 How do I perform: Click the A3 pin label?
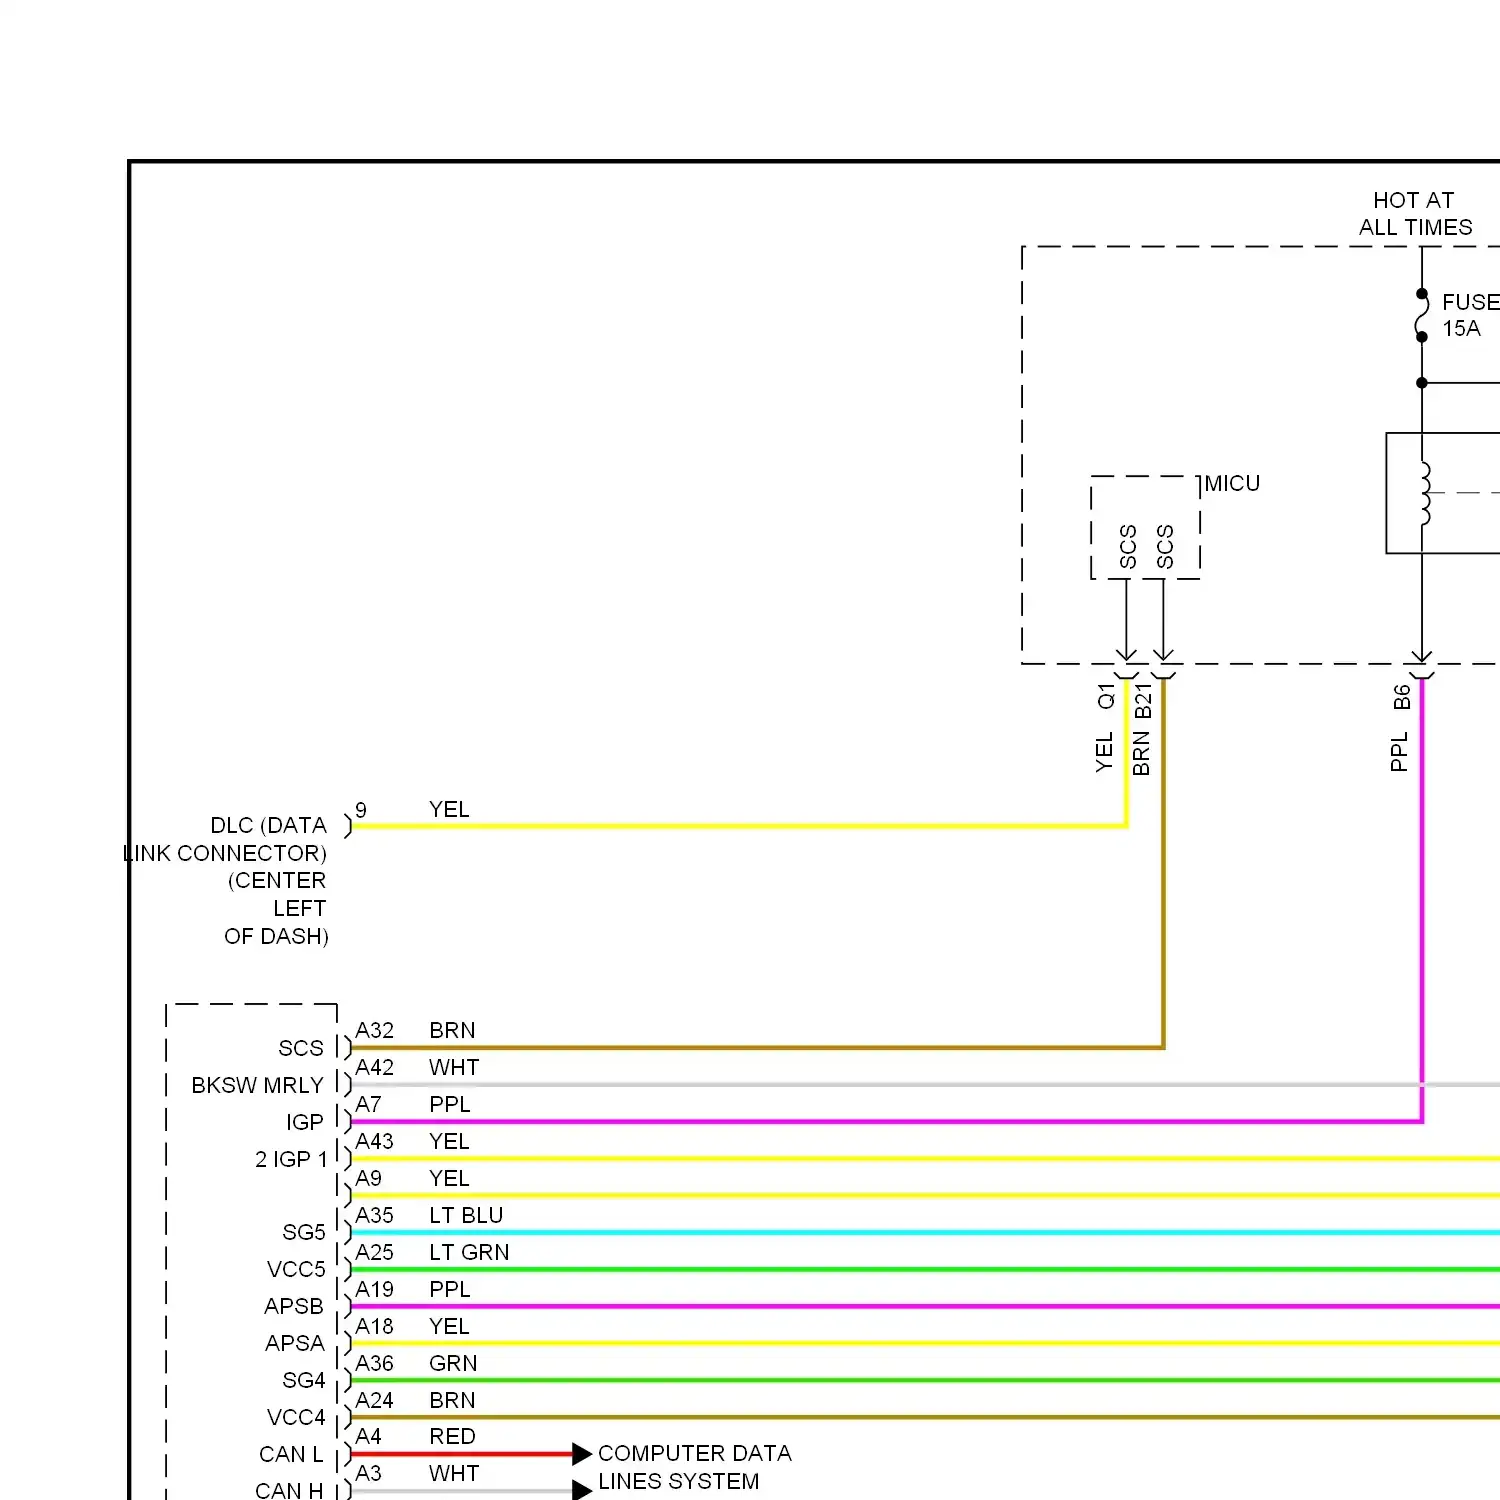369,1474
